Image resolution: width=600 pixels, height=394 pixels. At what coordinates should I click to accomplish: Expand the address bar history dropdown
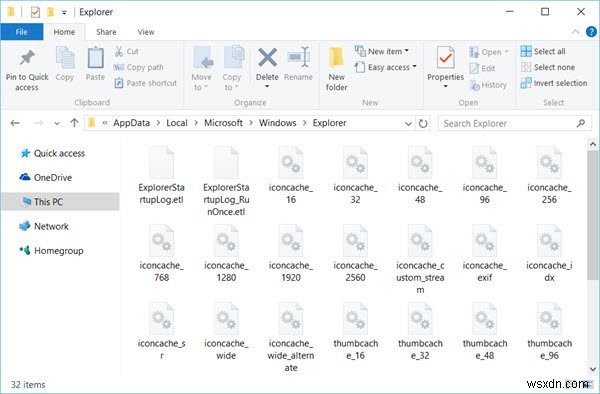pyautogui.click(x=408, y=124)
